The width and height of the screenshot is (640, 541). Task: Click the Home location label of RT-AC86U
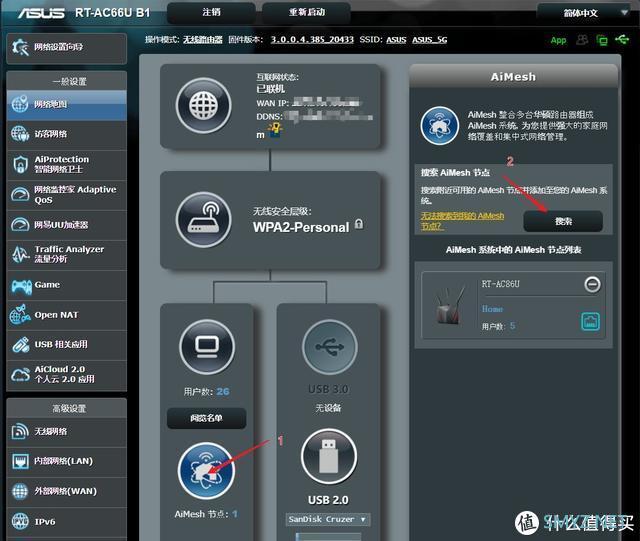(x=492, y=309)
